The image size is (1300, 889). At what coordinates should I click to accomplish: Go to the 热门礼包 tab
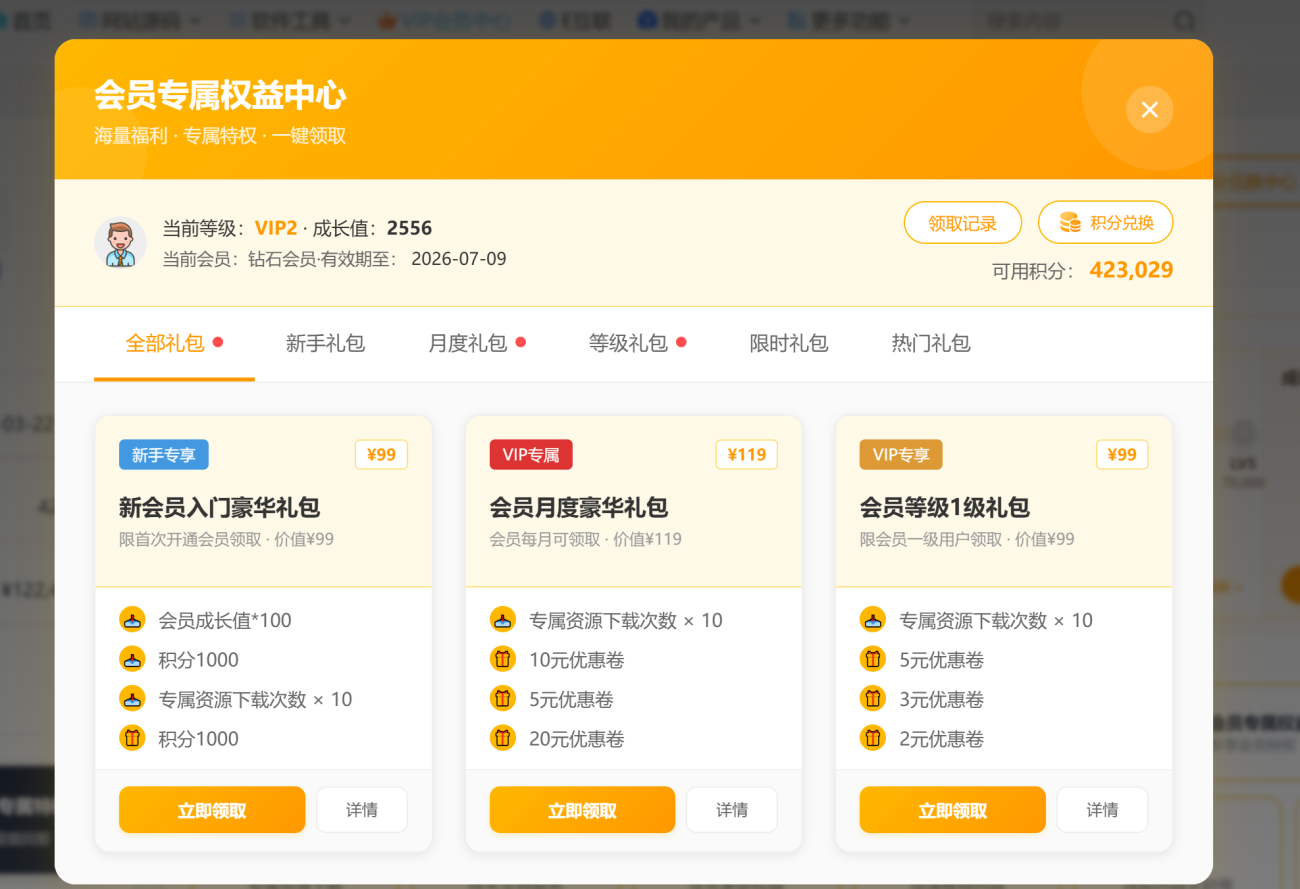coord(931,344)
